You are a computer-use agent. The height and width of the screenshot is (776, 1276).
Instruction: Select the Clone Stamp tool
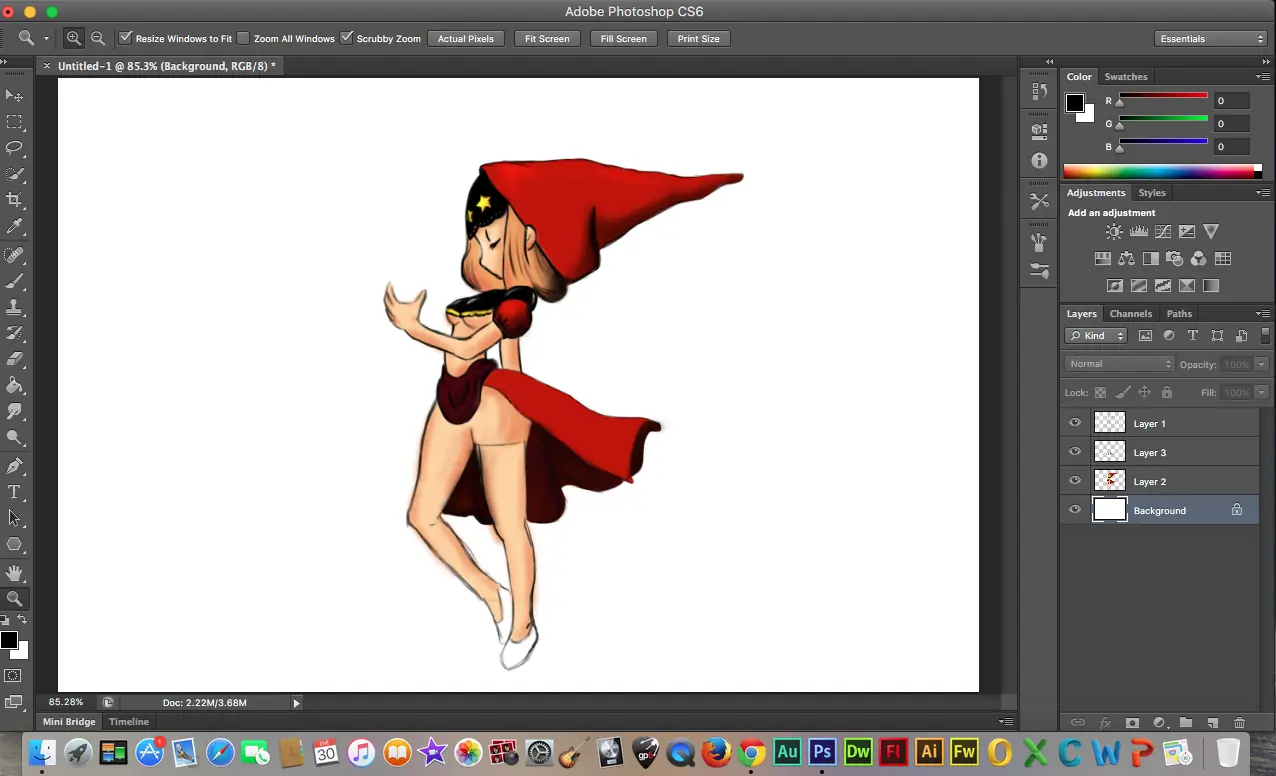click(x=14, y=307)
